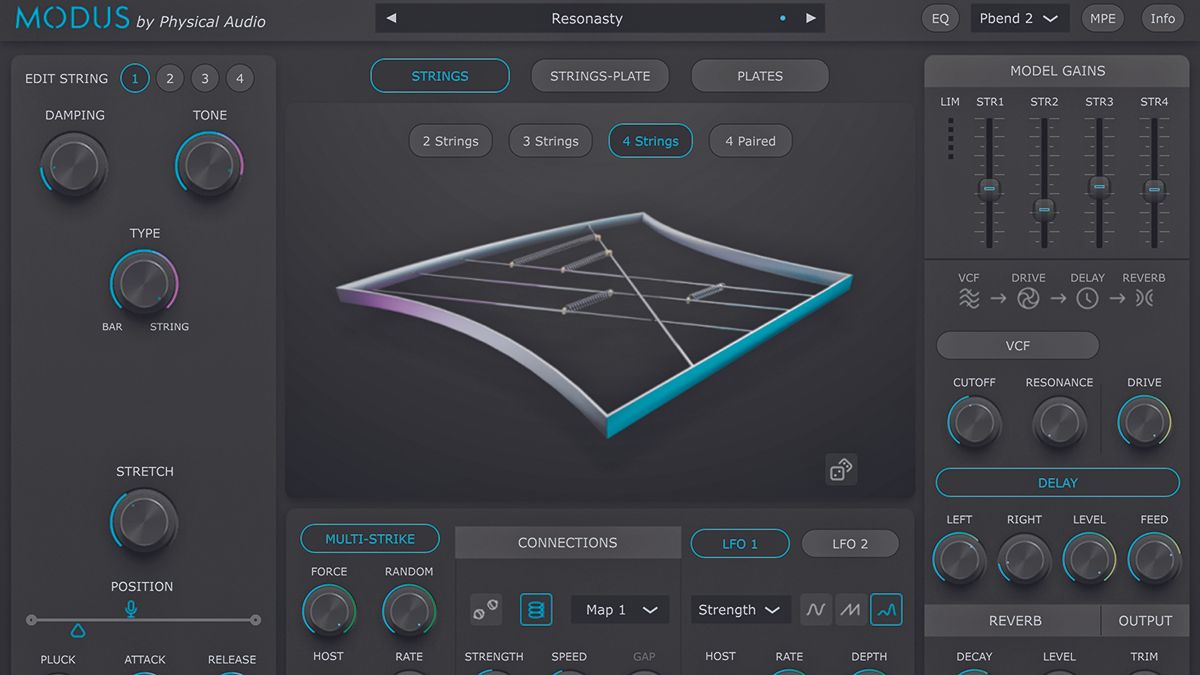1200x675 pixels.
Task: Open the Pbend 2 dropdown
Action: [1019, 18]
